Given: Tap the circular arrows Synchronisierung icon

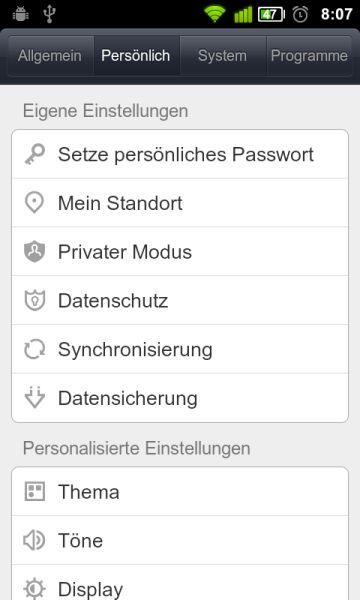Looking at the screenshot, I should [x=34, y=349].
